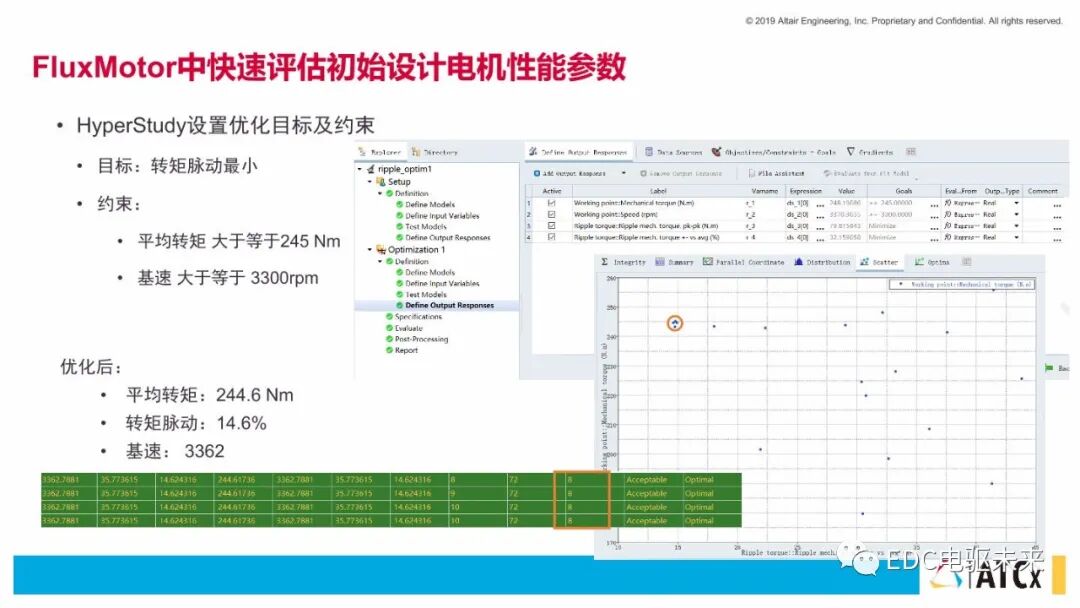The width and height of the screenshot is (1080, 608).
Task: Open Expression editor ellipsis for Mechanical torque row
Action: (820, 205)
